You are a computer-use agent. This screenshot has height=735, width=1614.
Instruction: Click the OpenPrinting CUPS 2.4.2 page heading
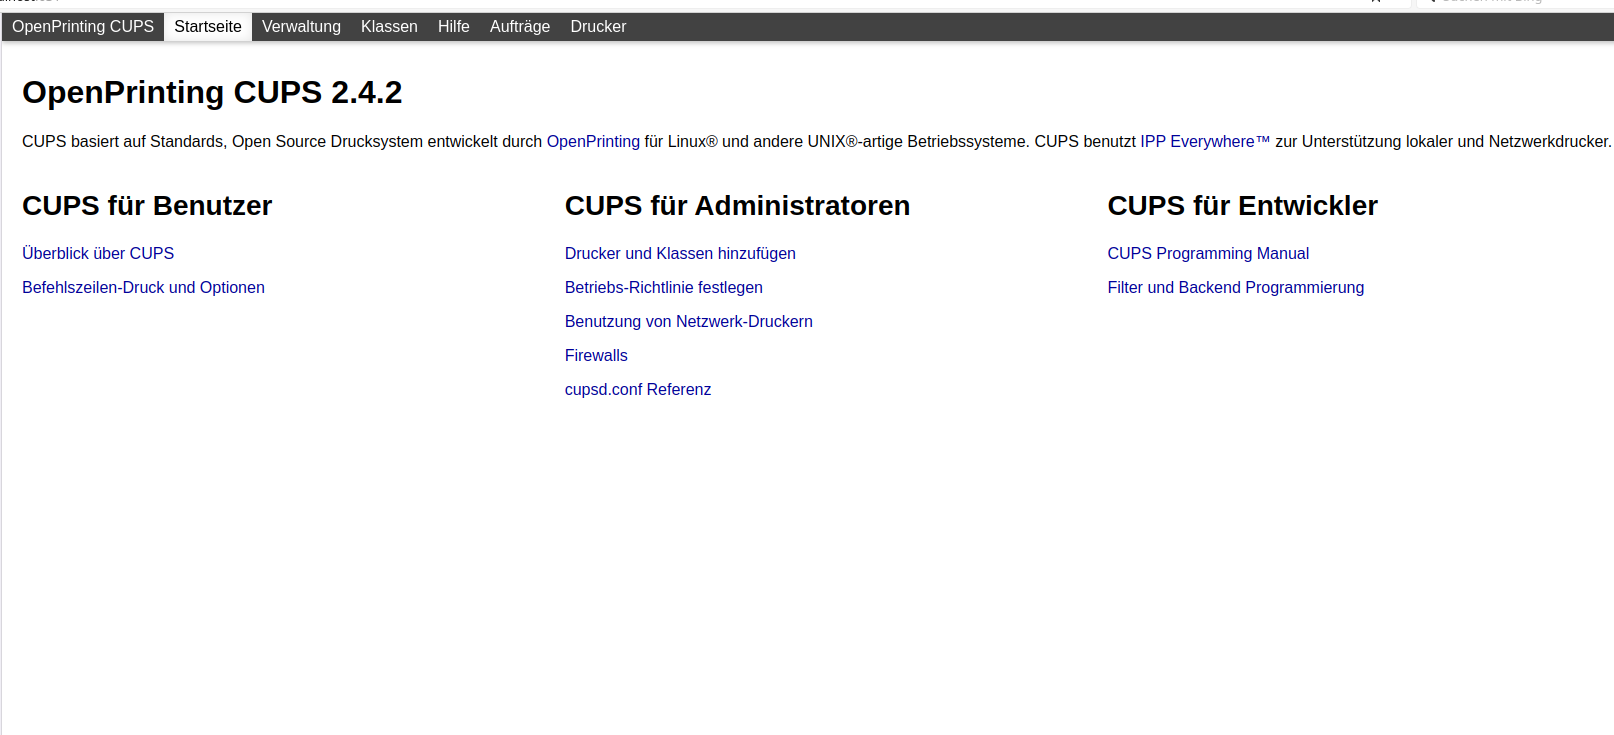tap(212, 93)
